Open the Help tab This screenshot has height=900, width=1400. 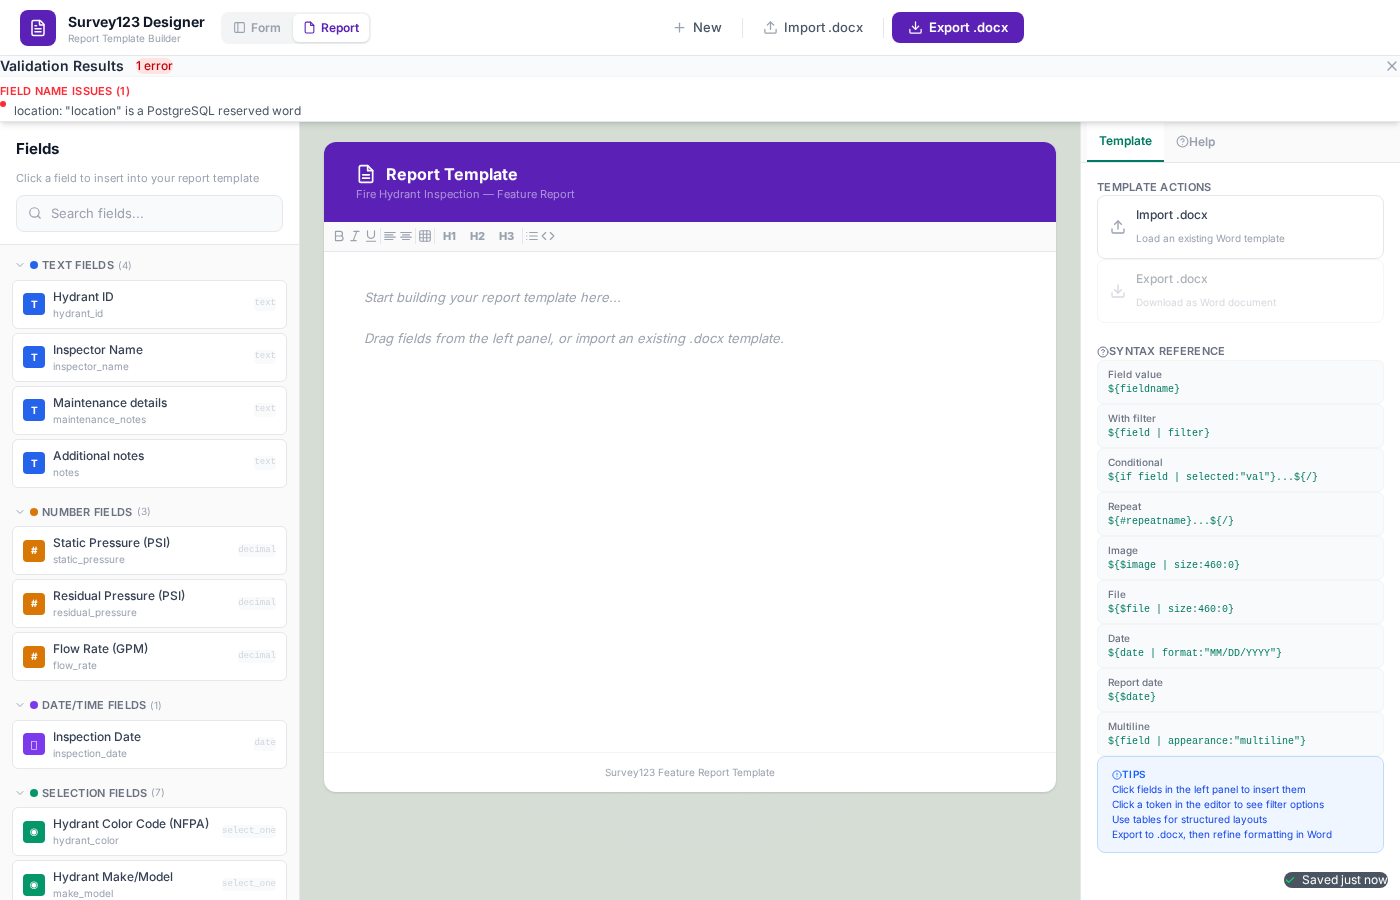click(1196, 142)
